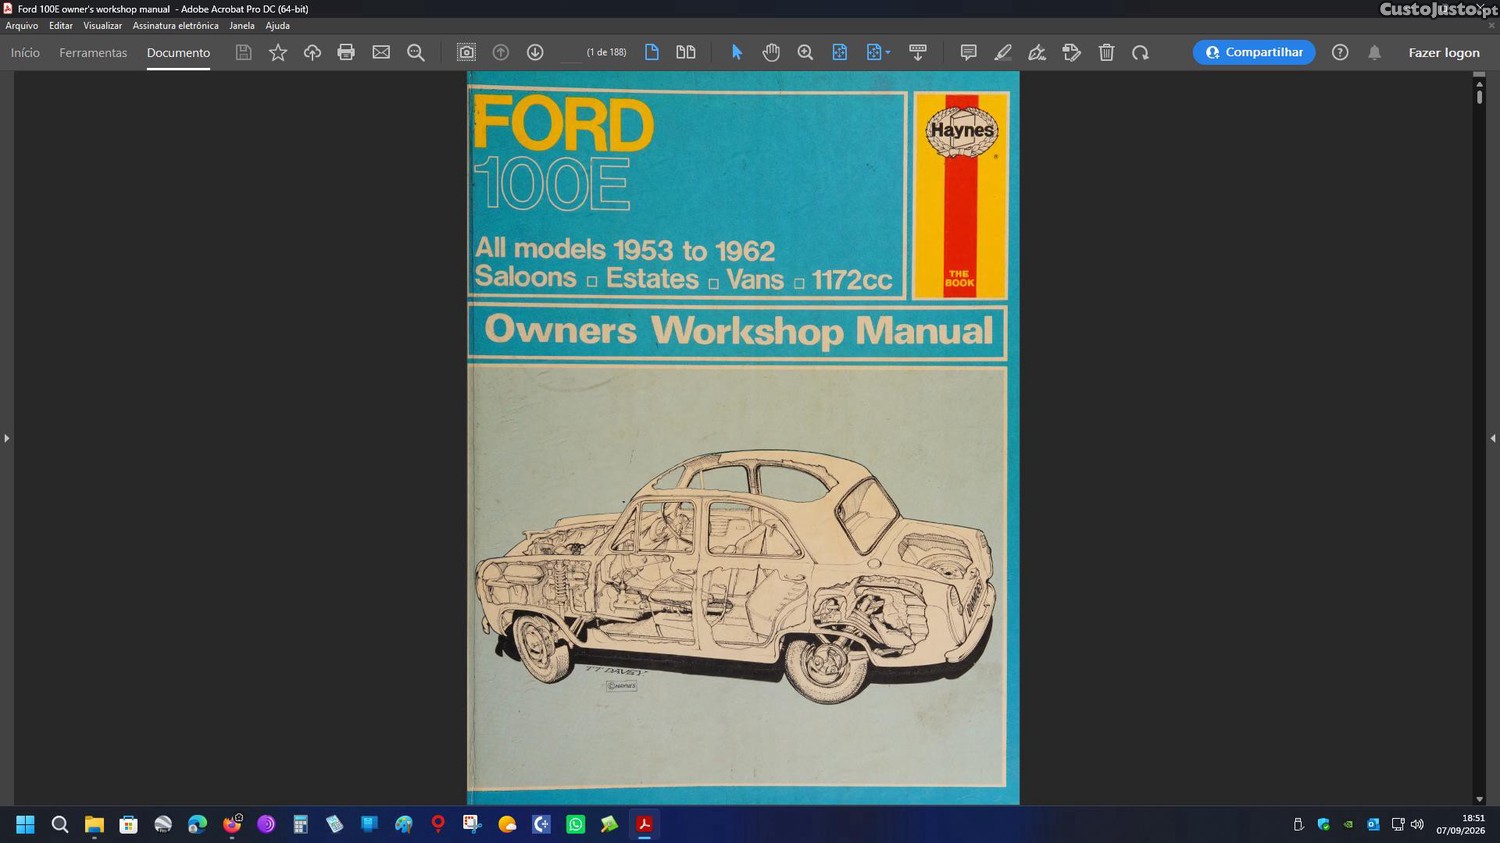Expand the right tools pane
This screenshot has width=1500, height=843.
pos(1492,438)
